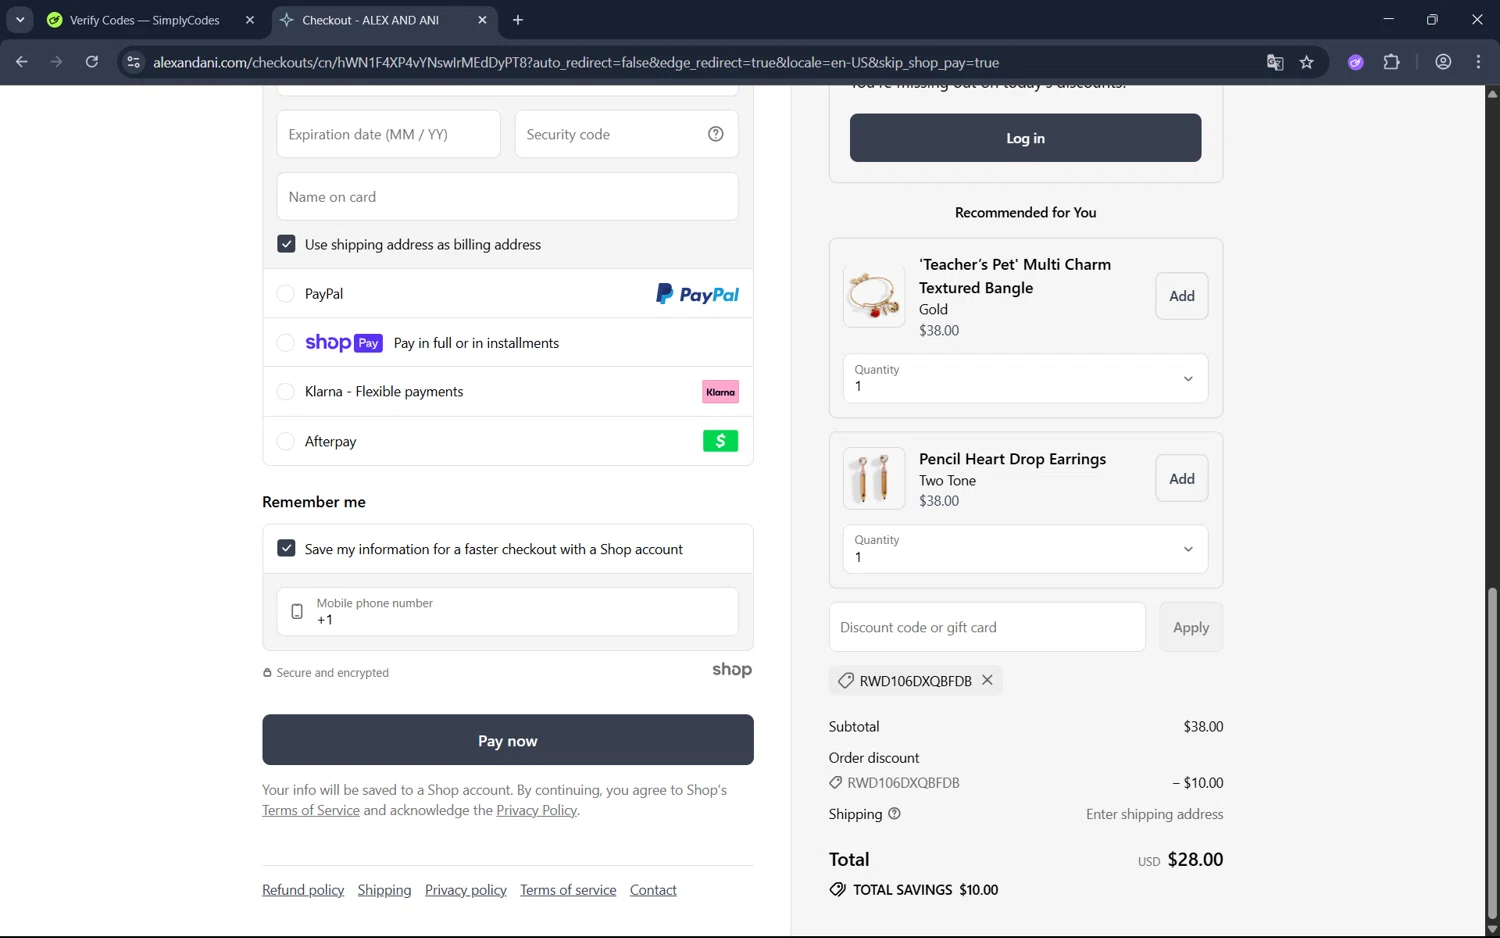Click the page vertical scrollbar

click(1492, 752)
